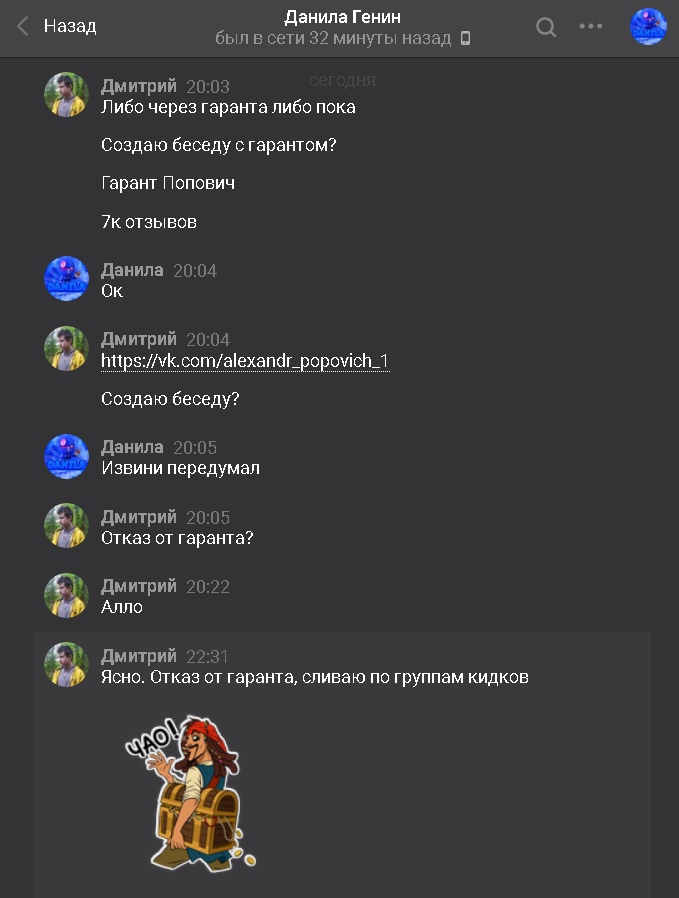The image size is (679, 898).
Task: Open Данила Генин chat title profile
Action: 342,17
